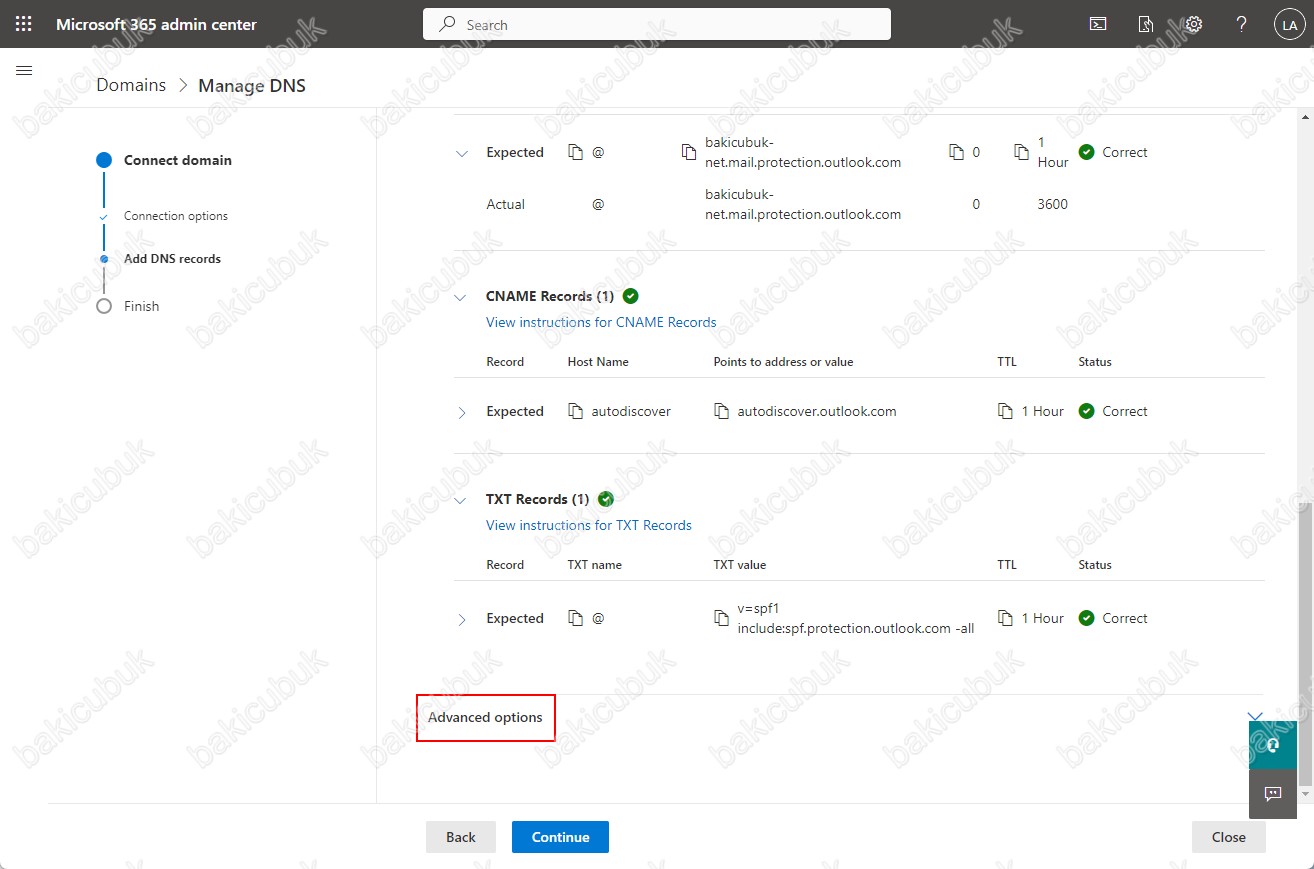Select the Add DNS records step
The width and height of the screenshot is (1314, 869).
(x=172, y=258)
